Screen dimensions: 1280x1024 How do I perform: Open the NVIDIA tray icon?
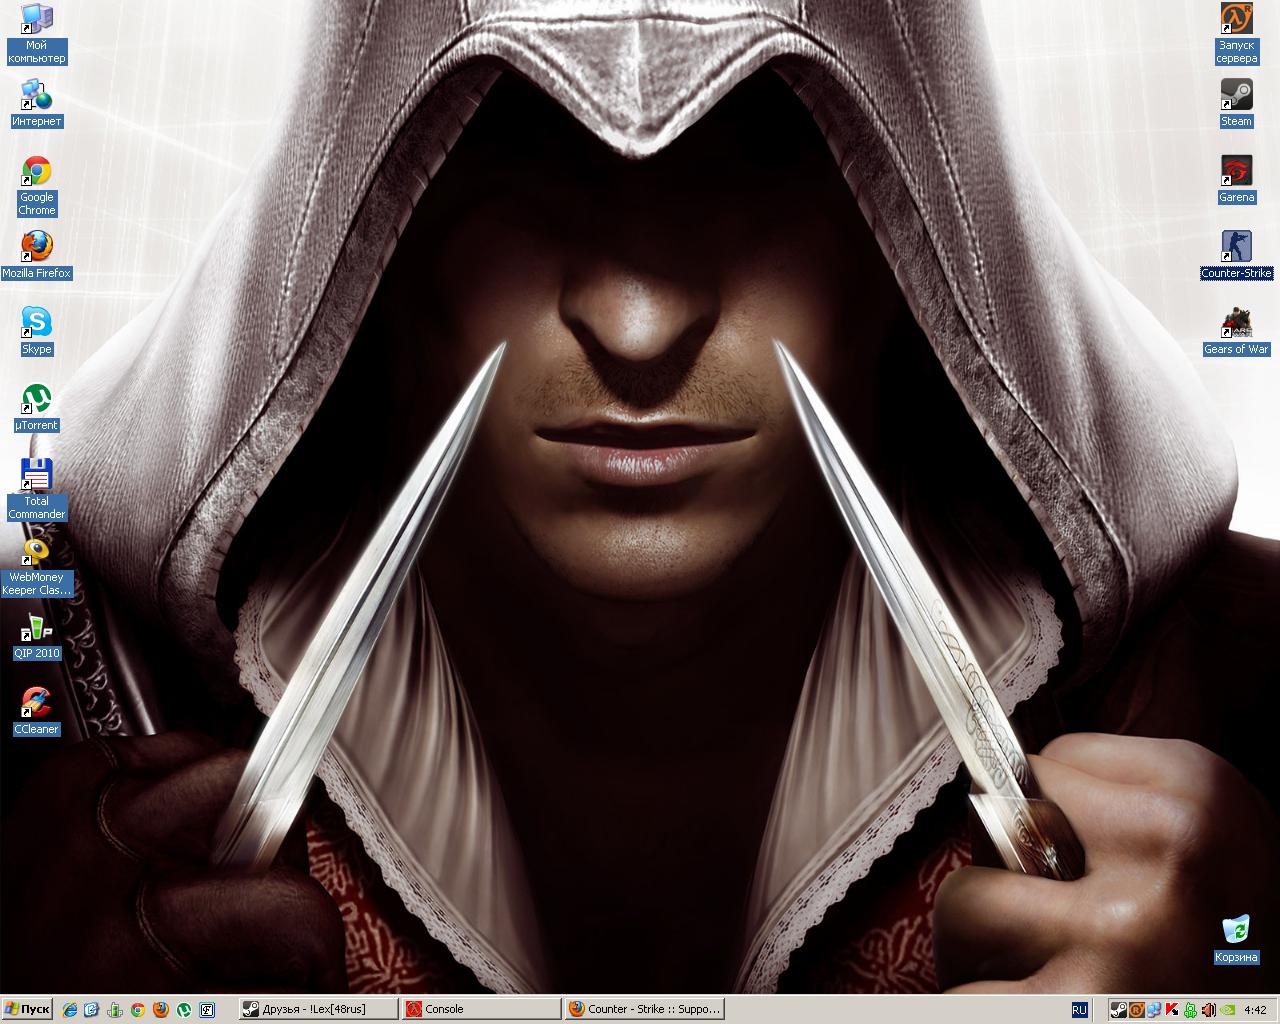click(x=1226, y=1010)
